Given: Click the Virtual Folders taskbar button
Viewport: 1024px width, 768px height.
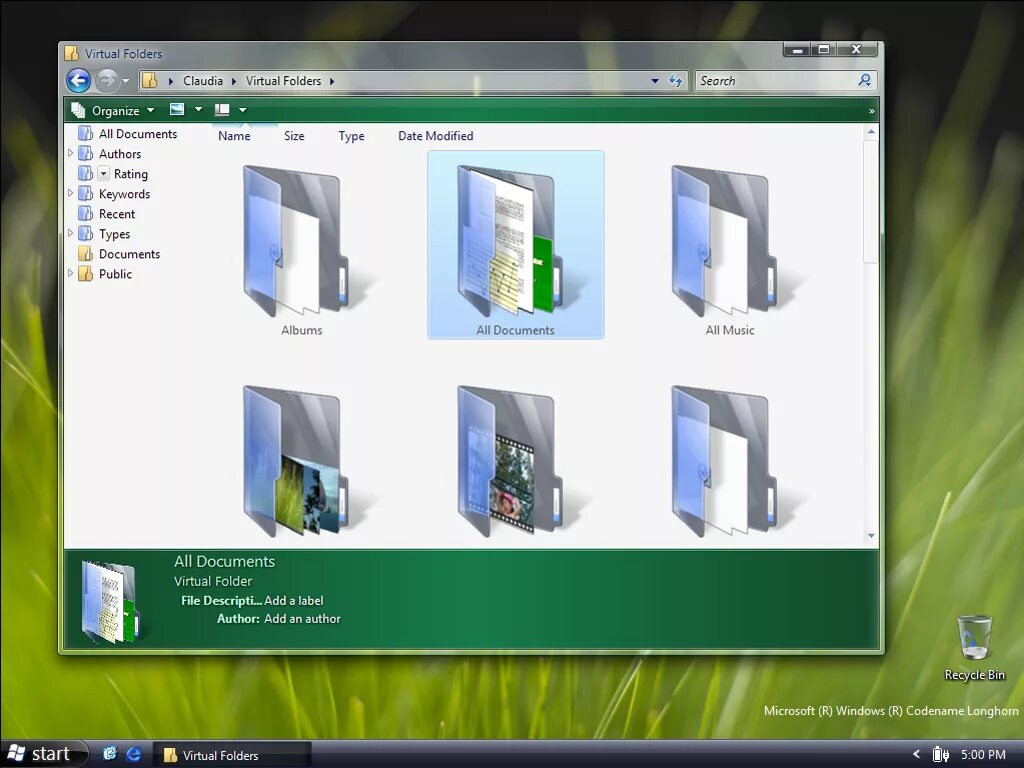Looking at the screenshot, I should (x=232, y=755).
